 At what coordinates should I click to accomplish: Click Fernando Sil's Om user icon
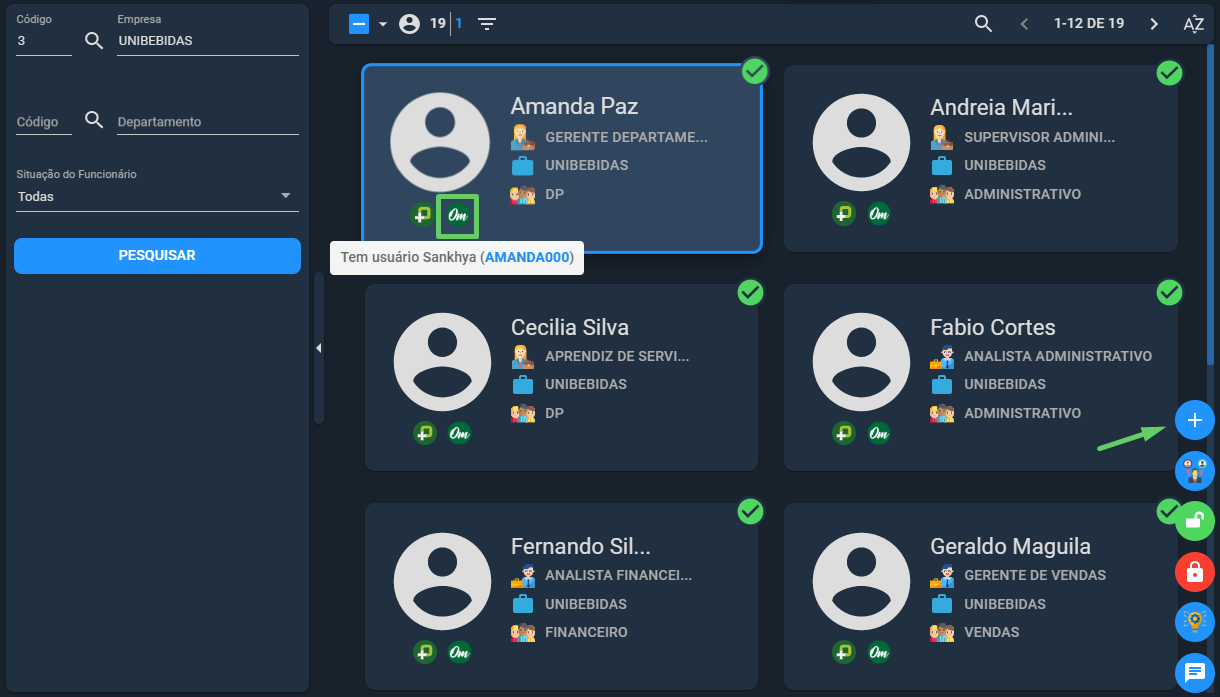pyautogui.click(x=459, y=652)
